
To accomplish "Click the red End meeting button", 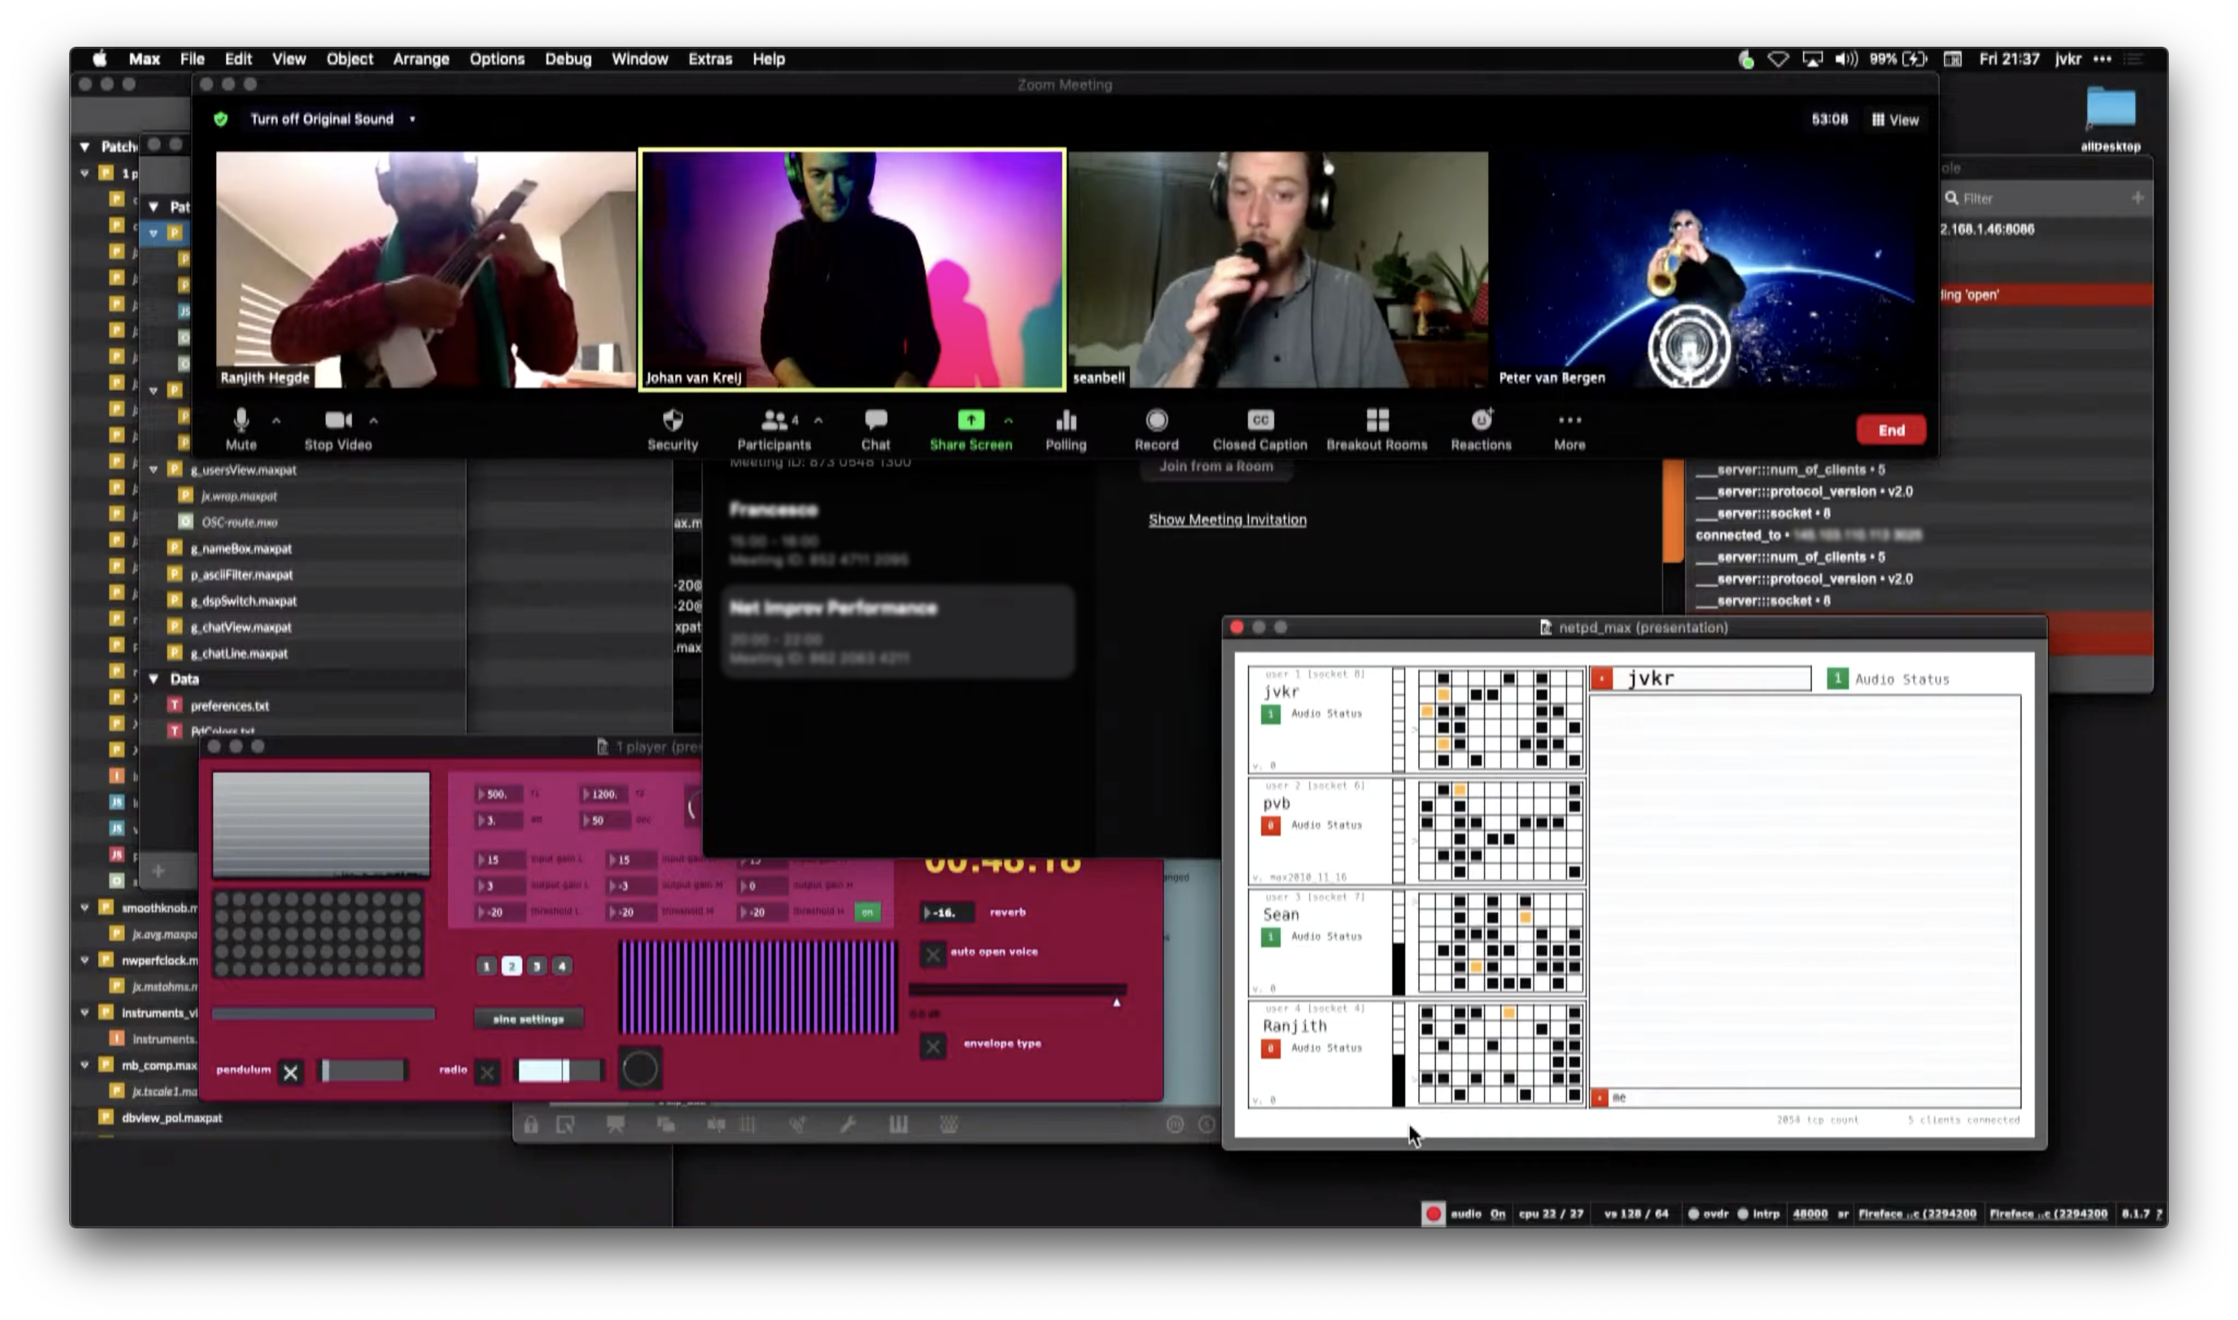I will tap(1890, 430).
